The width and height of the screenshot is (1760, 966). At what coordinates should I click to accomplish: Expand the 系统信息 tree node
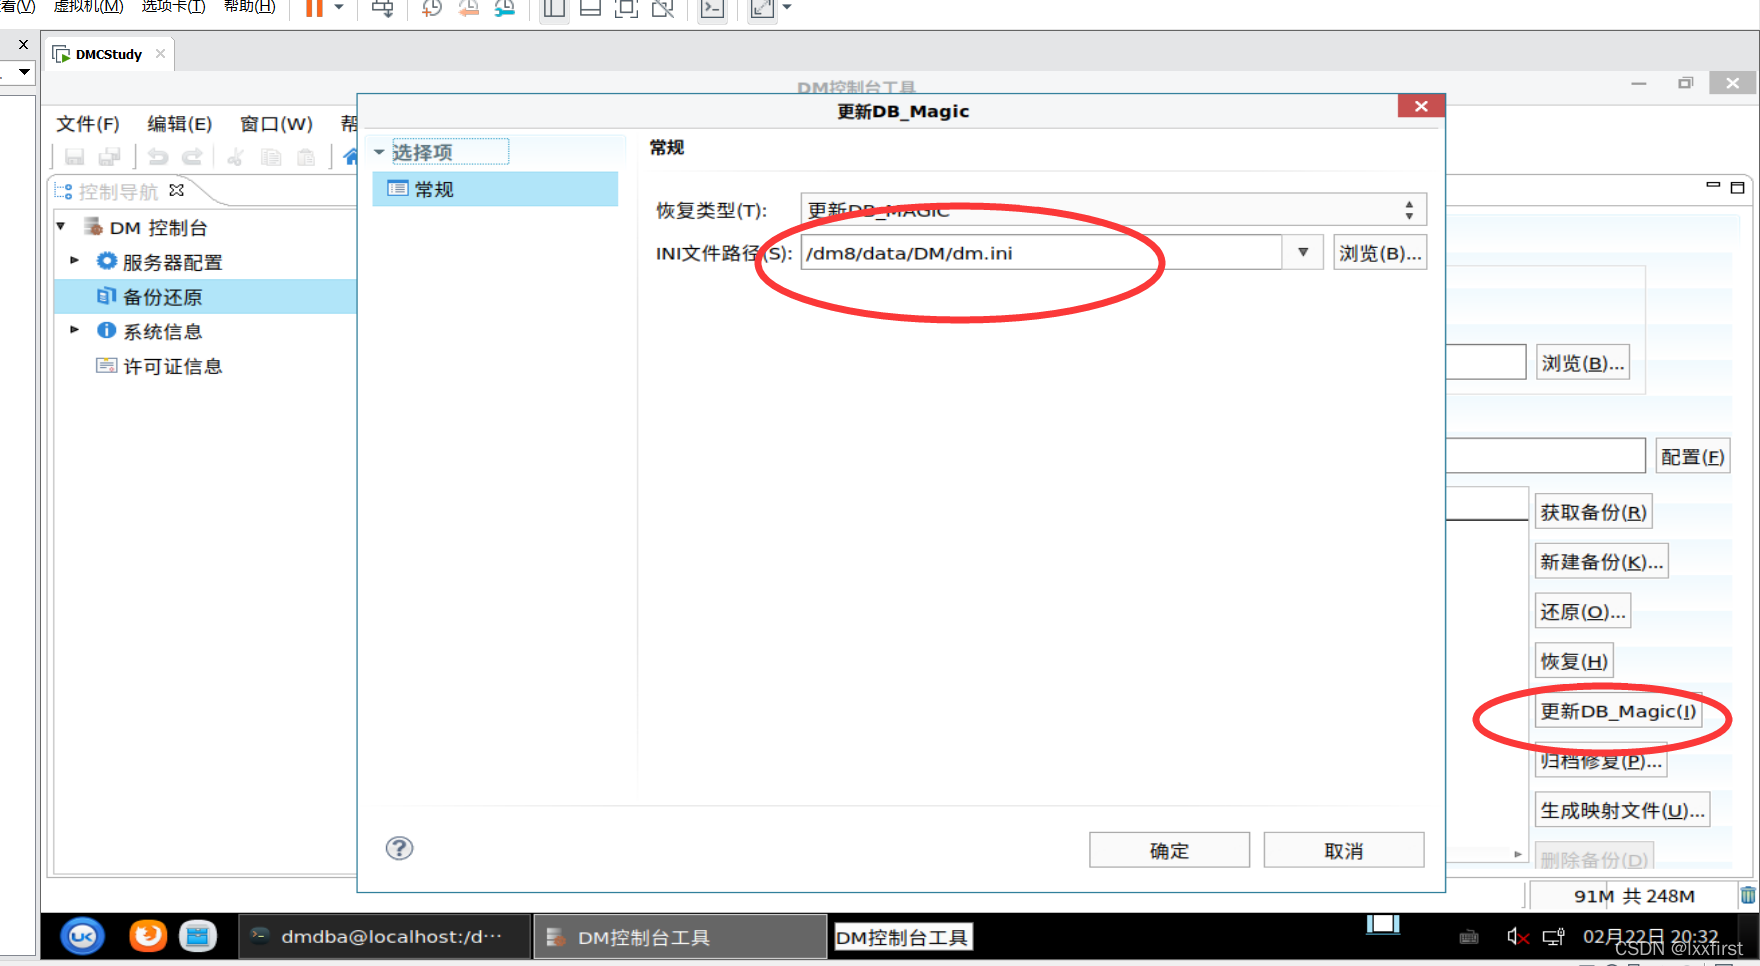tap(74, 329)
